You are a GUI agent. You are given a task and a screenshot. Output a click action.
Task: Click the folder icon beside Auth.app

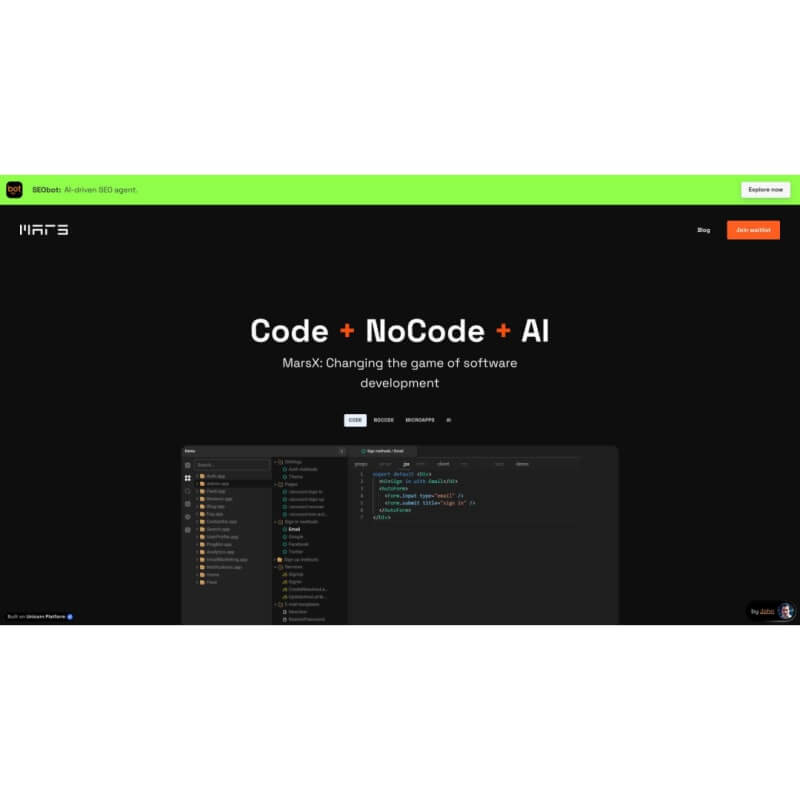pos(203,475)
